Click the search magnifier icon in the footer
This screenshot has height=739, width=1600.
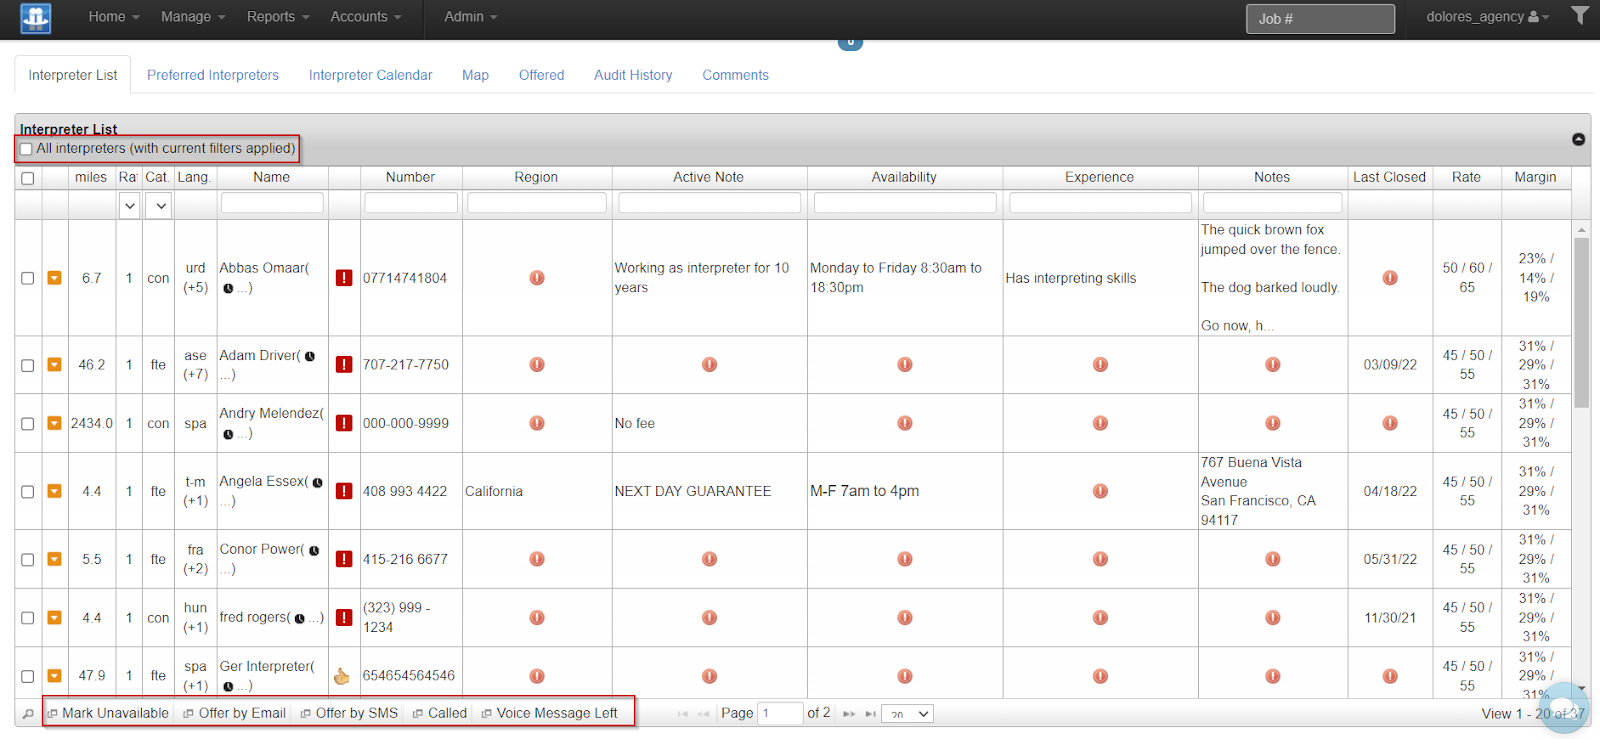point(28,714)
